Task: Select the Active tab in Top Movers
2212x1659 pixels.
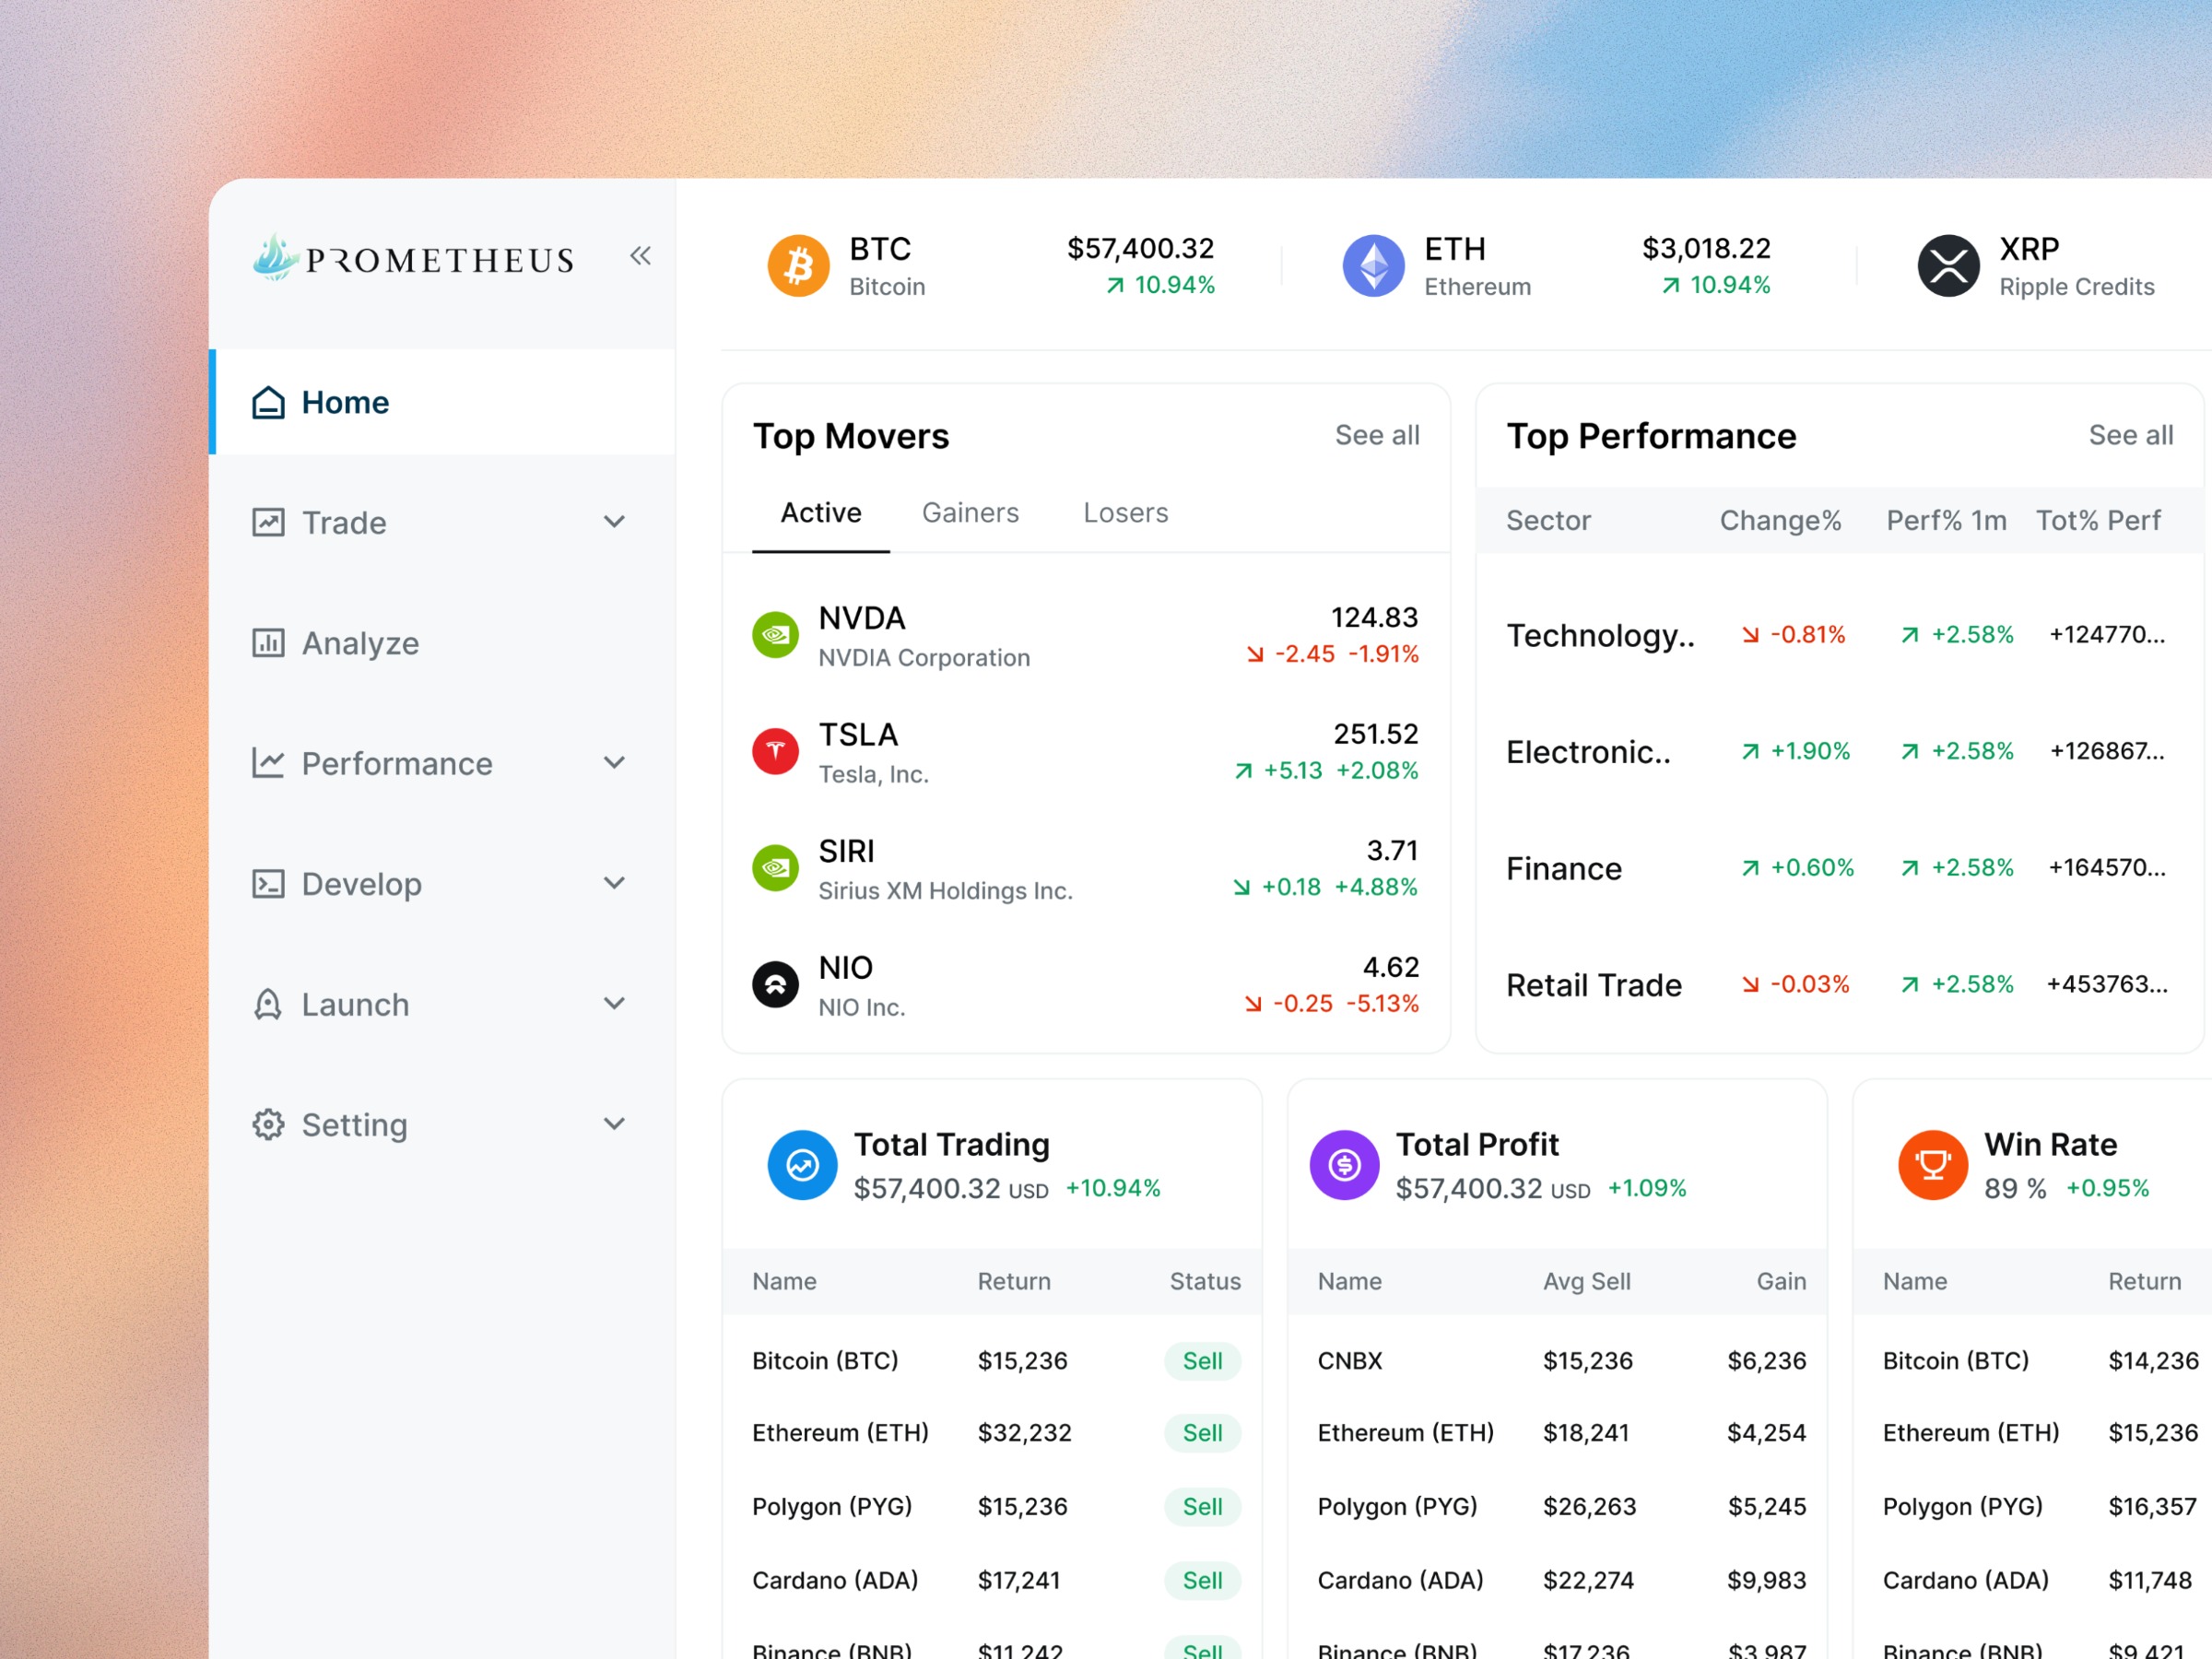Action: 821,512
